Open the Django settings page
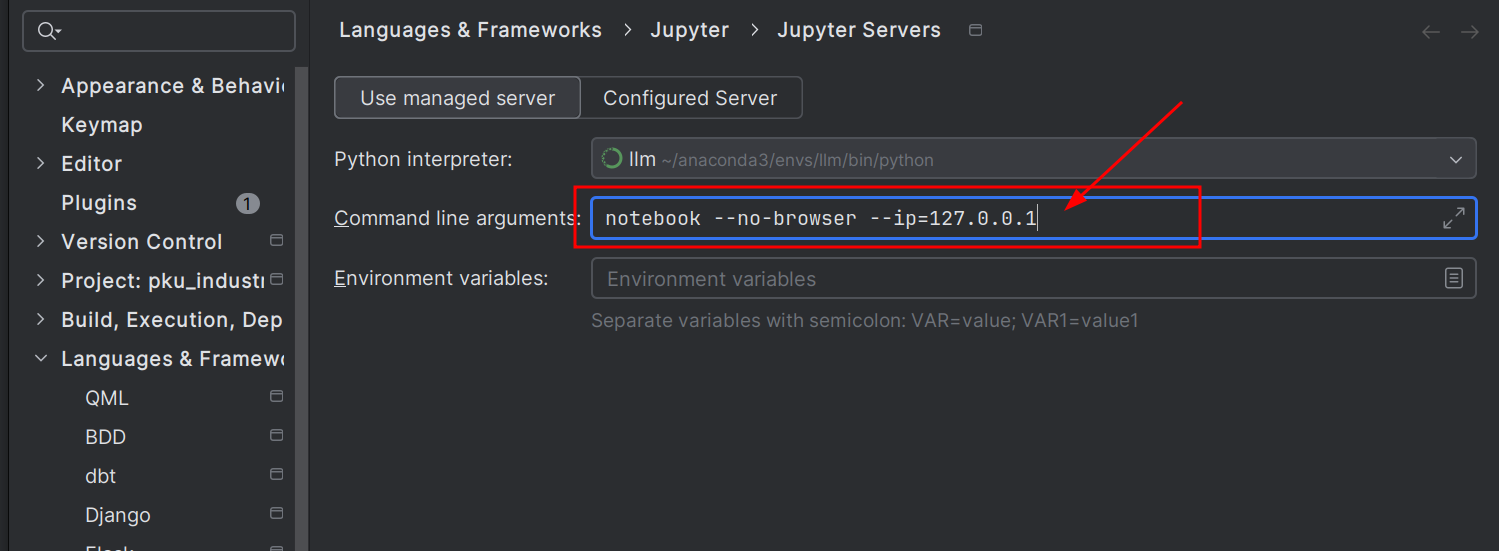The height and width of the screenshot is (551, 1499). pos(118,515)
